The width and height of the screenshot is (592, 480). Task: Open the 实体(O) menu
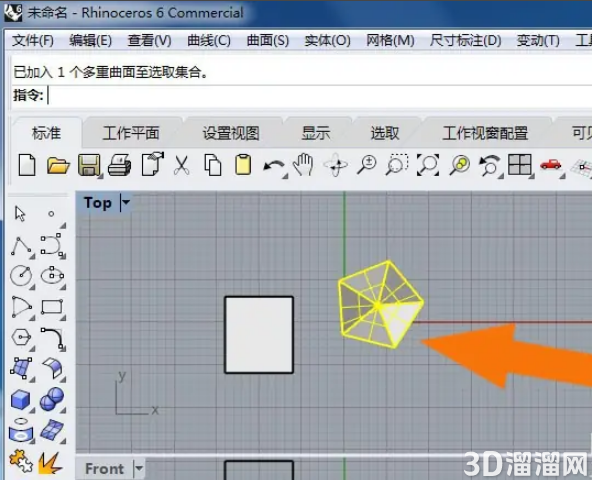pos(328,40)
